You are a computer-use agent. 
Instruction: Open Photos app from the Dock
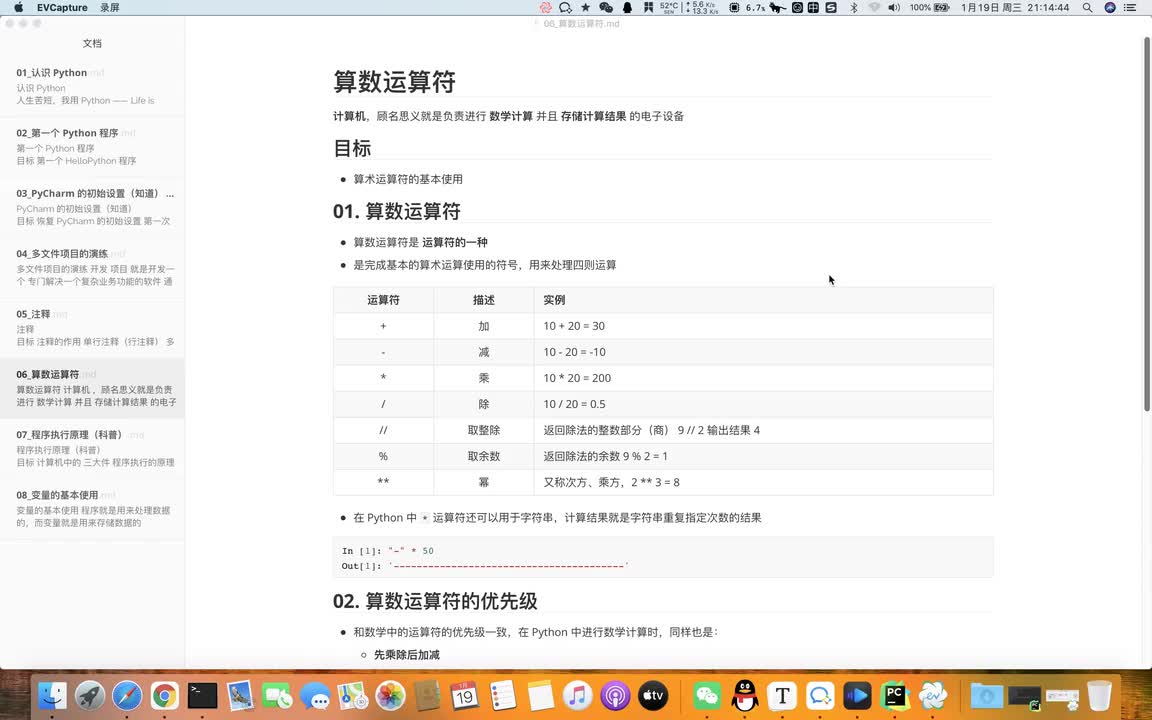(389, 695)
